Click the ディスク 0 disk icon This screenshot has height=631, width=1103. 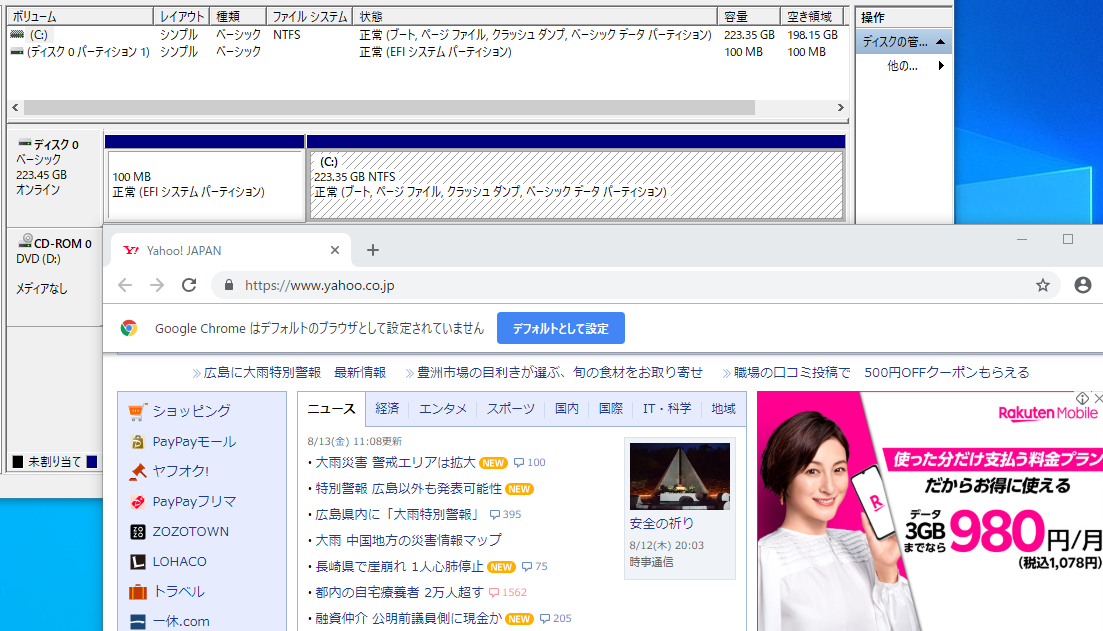[x=25, y=144]
